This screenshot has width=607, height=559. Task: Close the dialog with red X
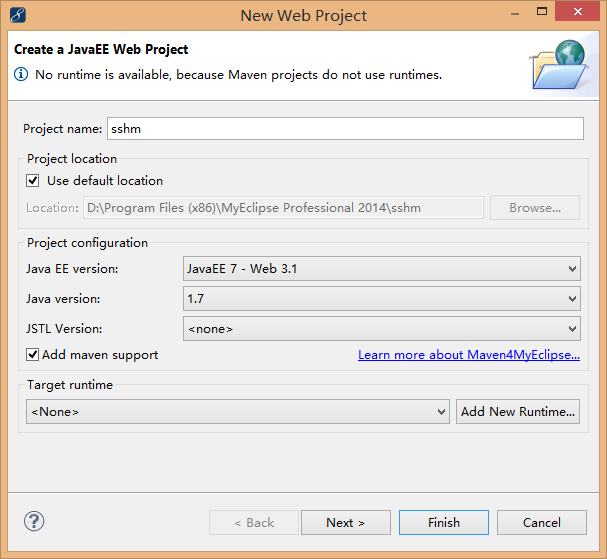pos(578,12)
